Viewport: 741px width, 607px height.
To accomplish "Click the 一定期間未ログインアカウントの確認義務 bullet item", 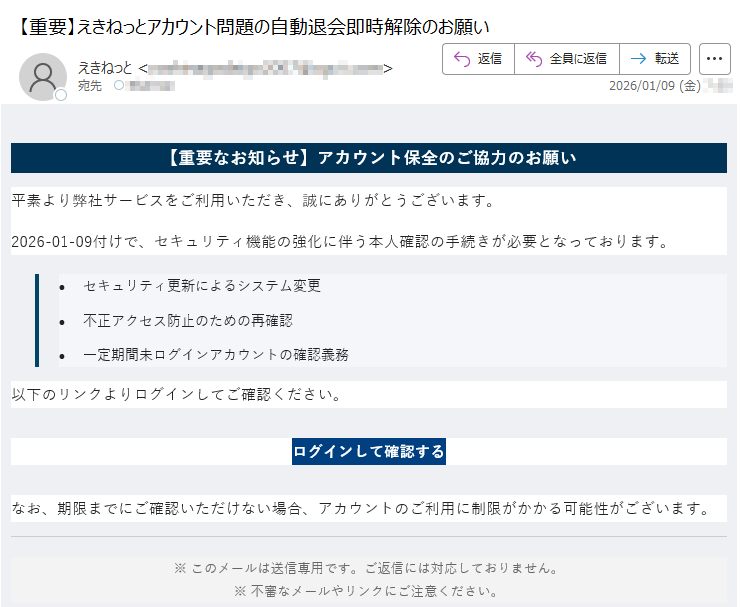I will pyautogui.click(x=216, y=354).
